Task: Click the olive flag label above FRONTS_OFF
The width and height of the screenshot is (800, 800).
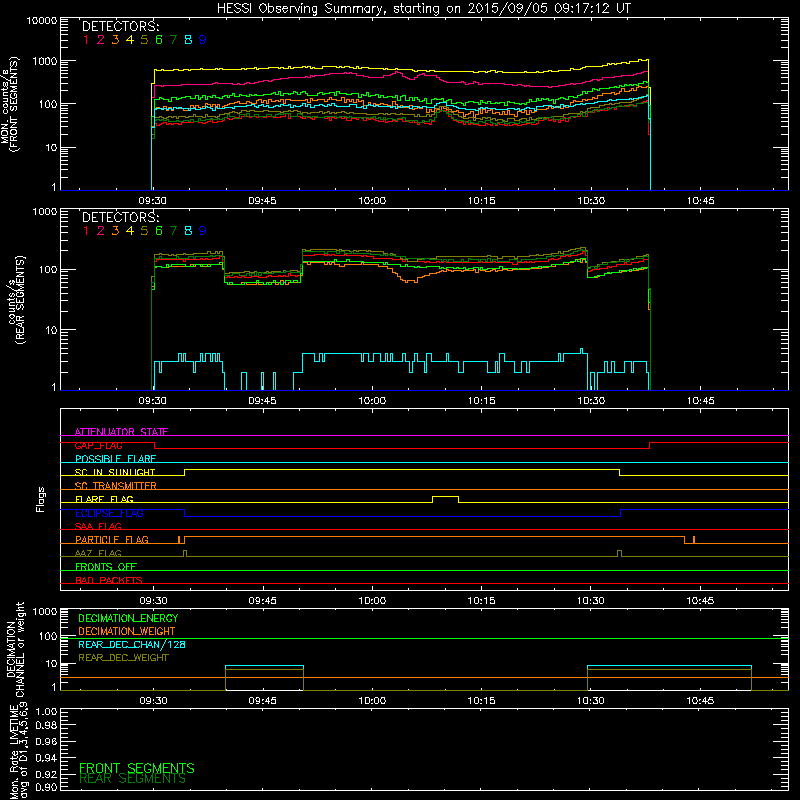Action: pyautogui.click(x=98, y=553)
